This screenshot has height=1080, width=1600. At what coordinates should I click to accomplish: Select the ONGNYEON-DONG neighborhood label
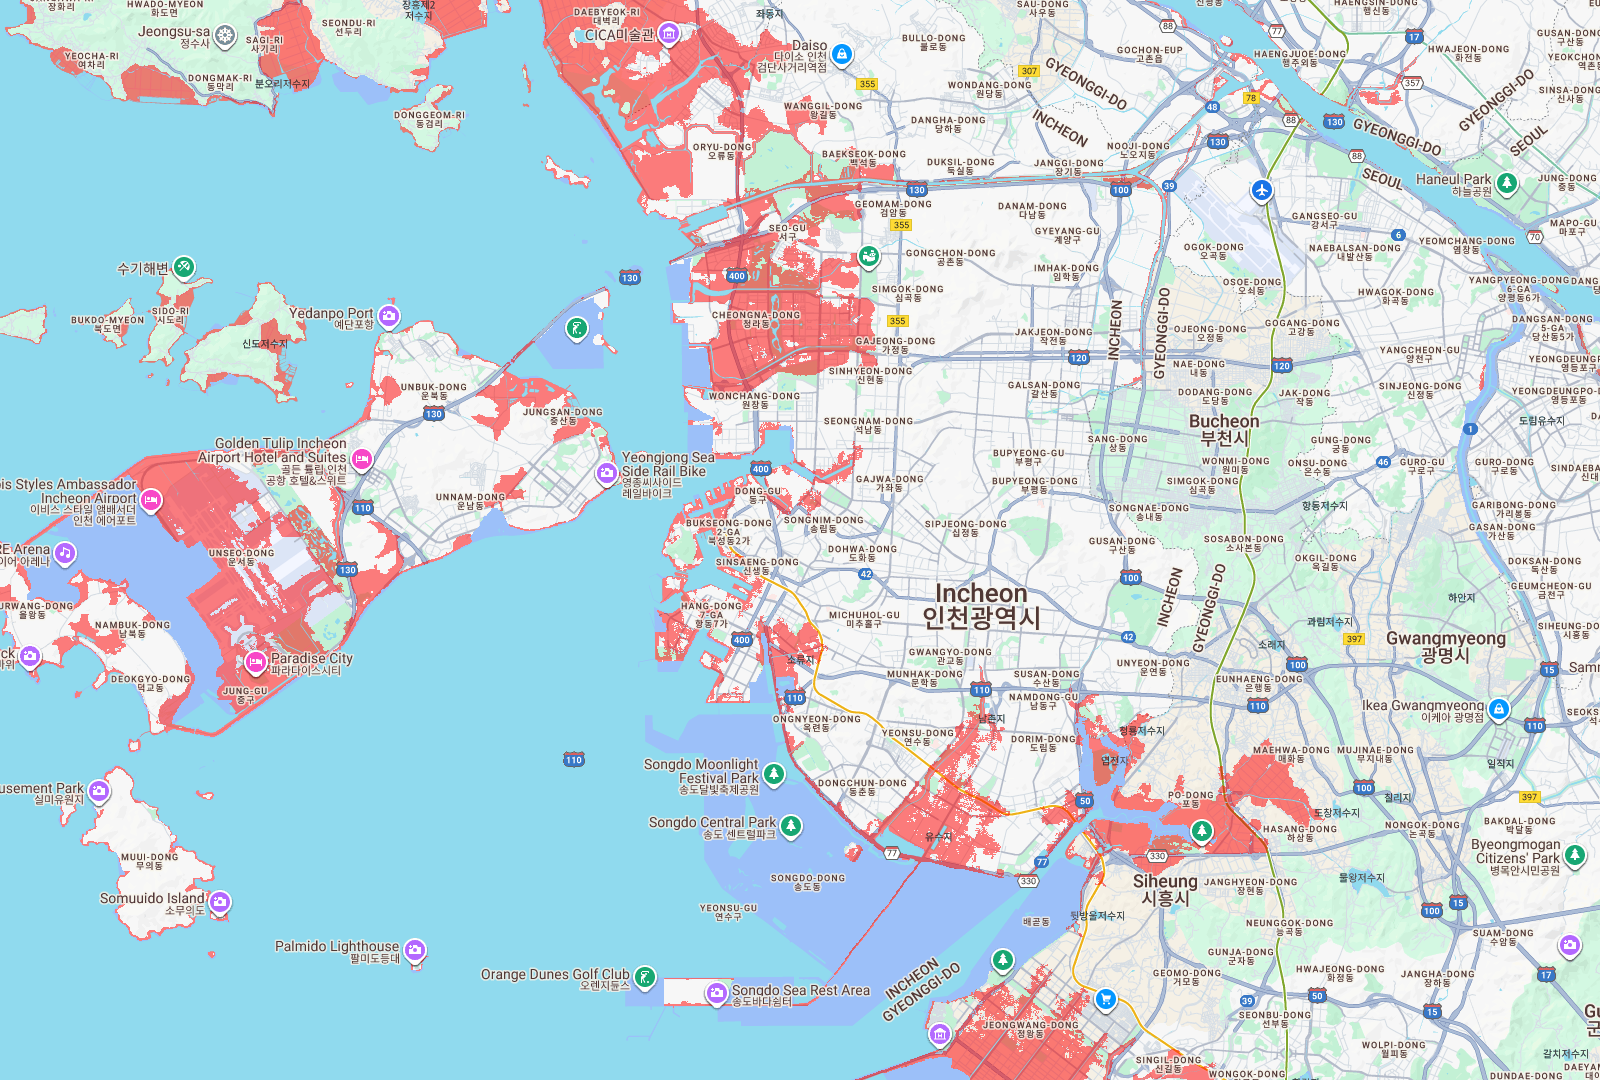pos(816,723)
